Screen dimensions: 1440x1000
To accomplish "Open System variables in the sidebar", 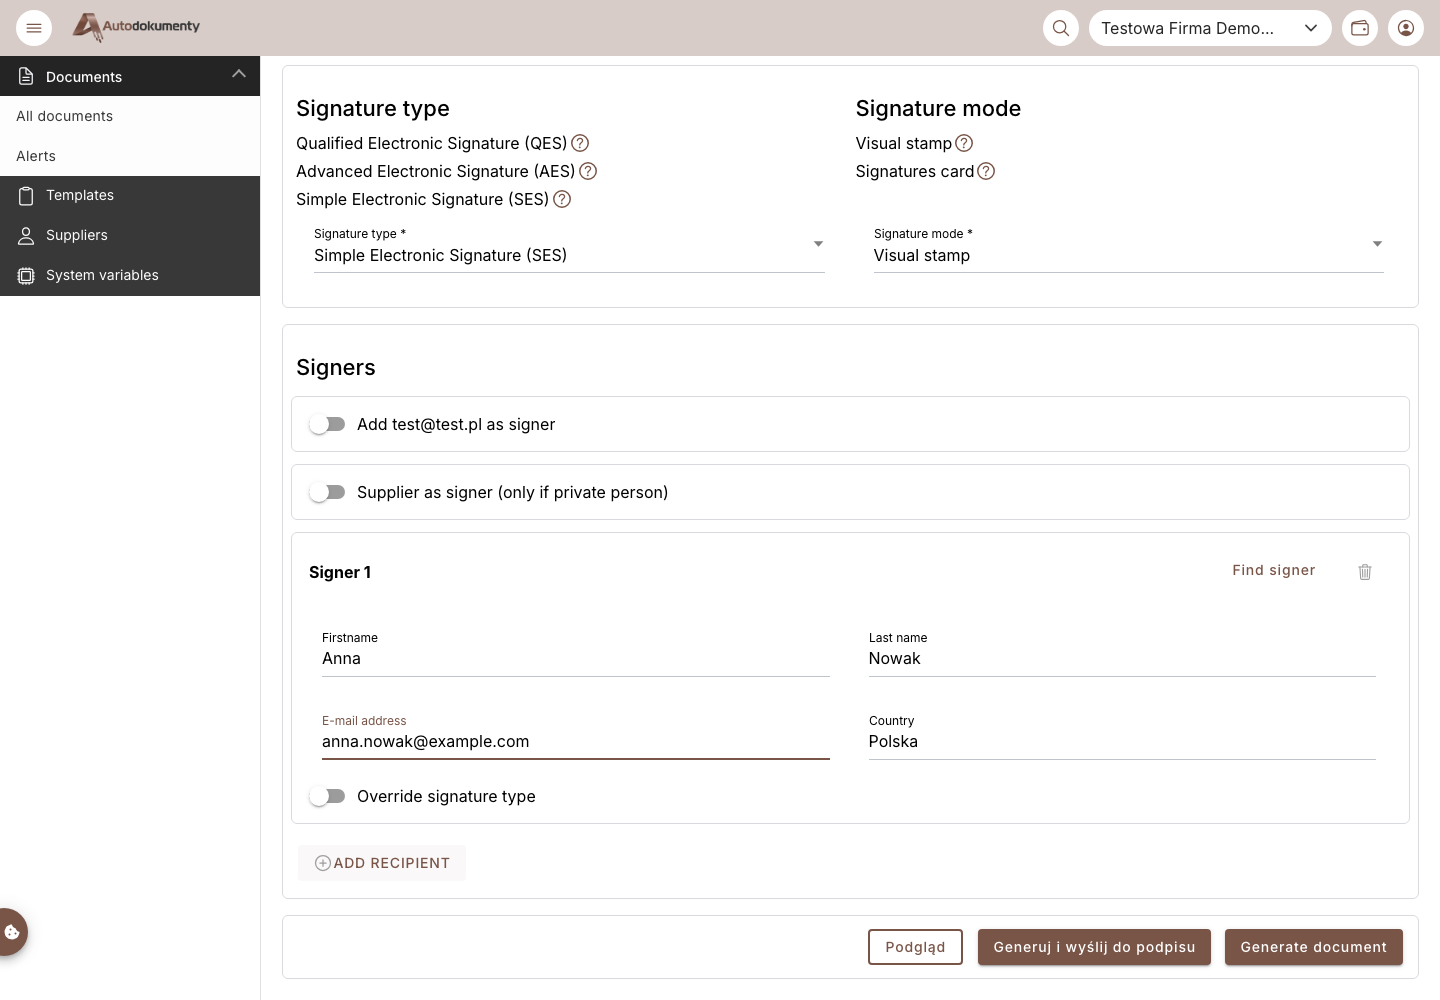I will tap(130, 276).
